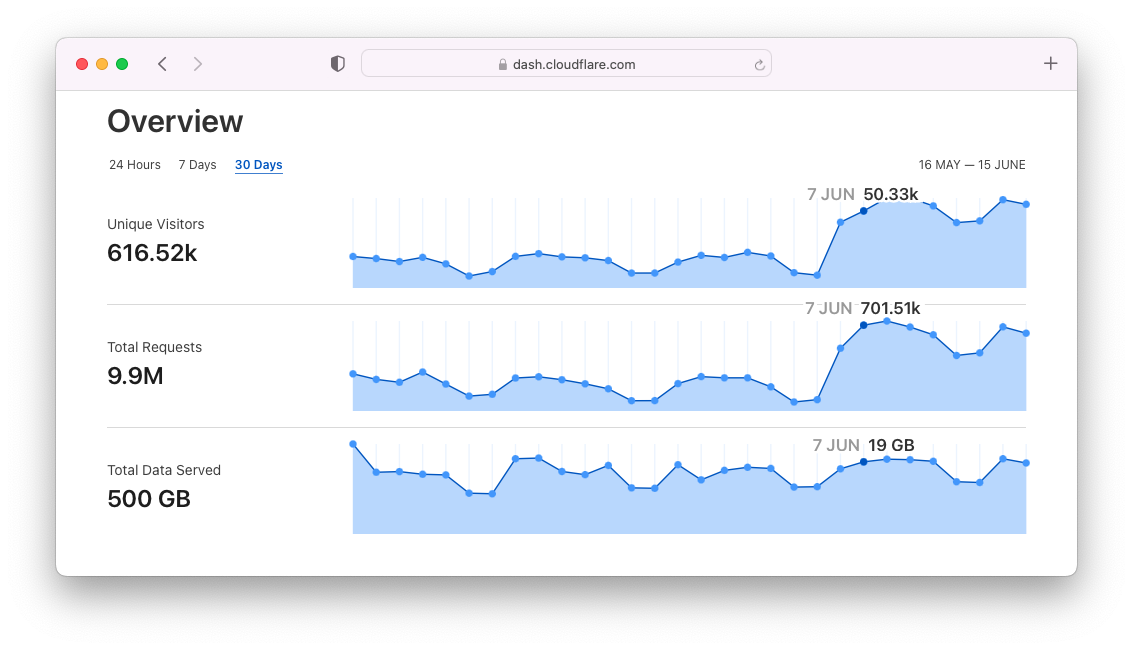Click last data point of Total Requests chart
Screen dimensions: 1133x650
[x=1026, y=334]
